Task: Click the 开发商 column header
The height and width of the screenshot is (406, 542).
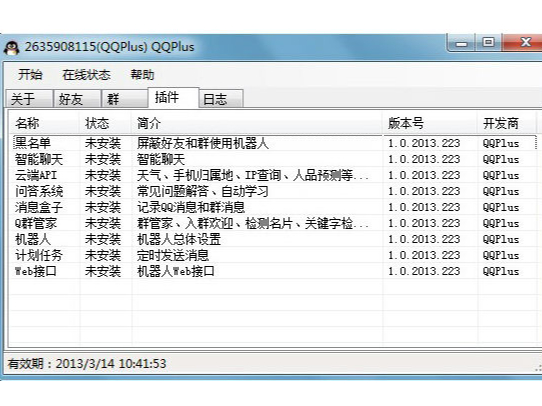Action: coord(507,123)
